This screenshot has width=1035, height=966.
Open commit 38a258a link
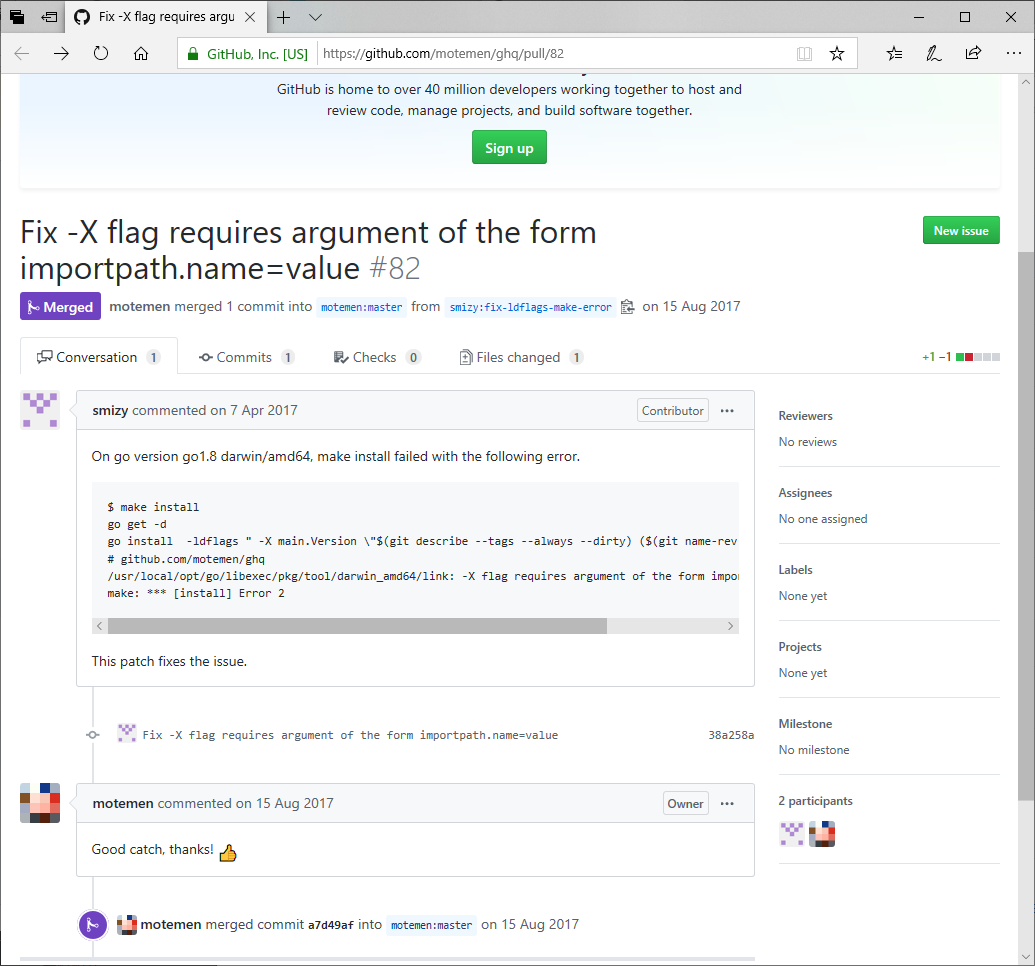(731, 735)
